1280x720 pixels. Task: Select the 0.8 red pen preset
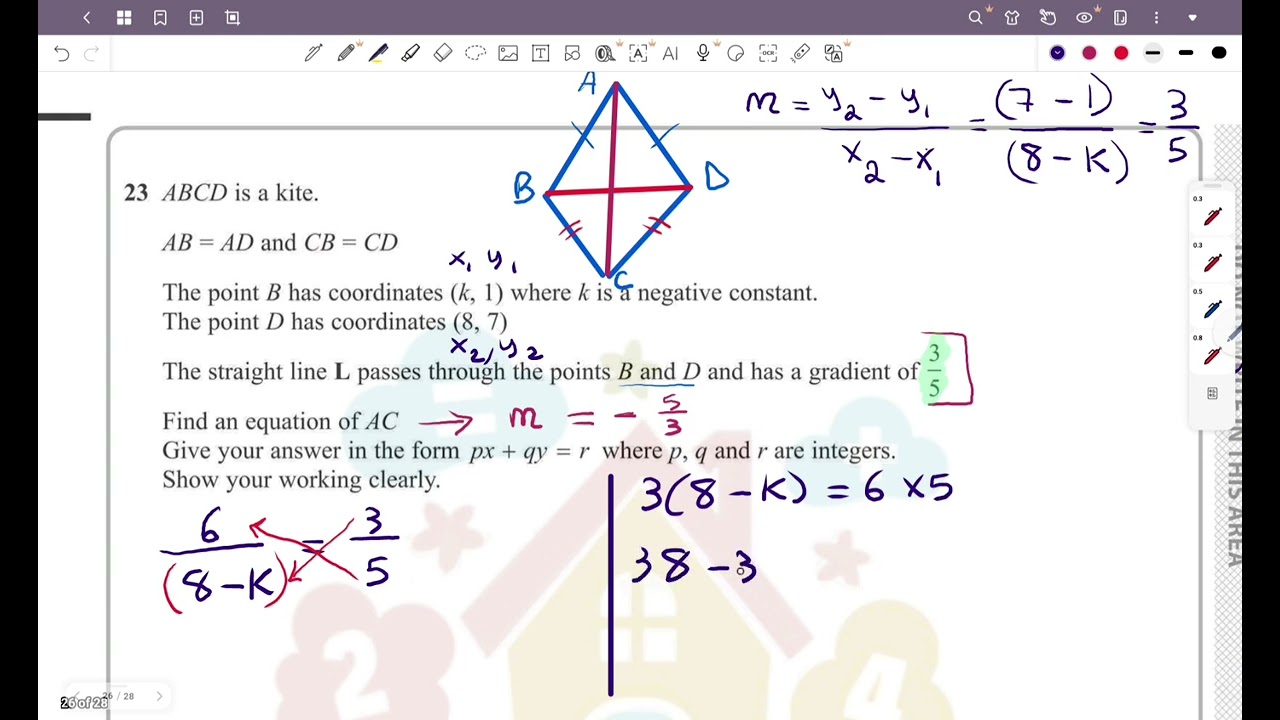(x=1212, y=355)
